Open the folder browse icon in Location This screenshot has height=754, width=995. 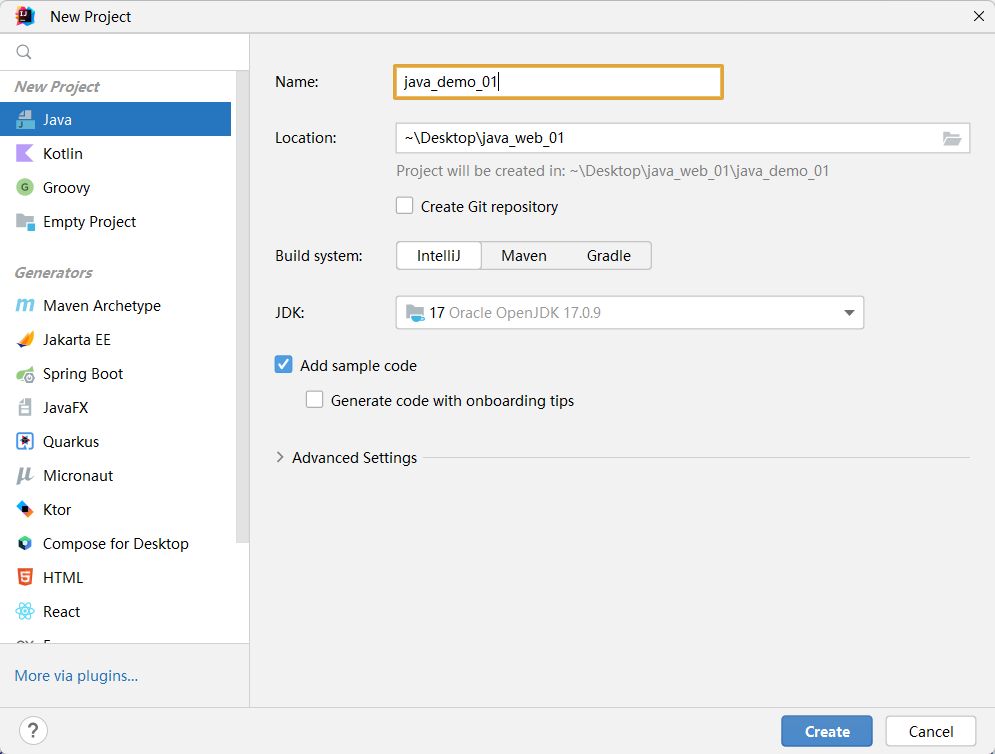(951, 138)
